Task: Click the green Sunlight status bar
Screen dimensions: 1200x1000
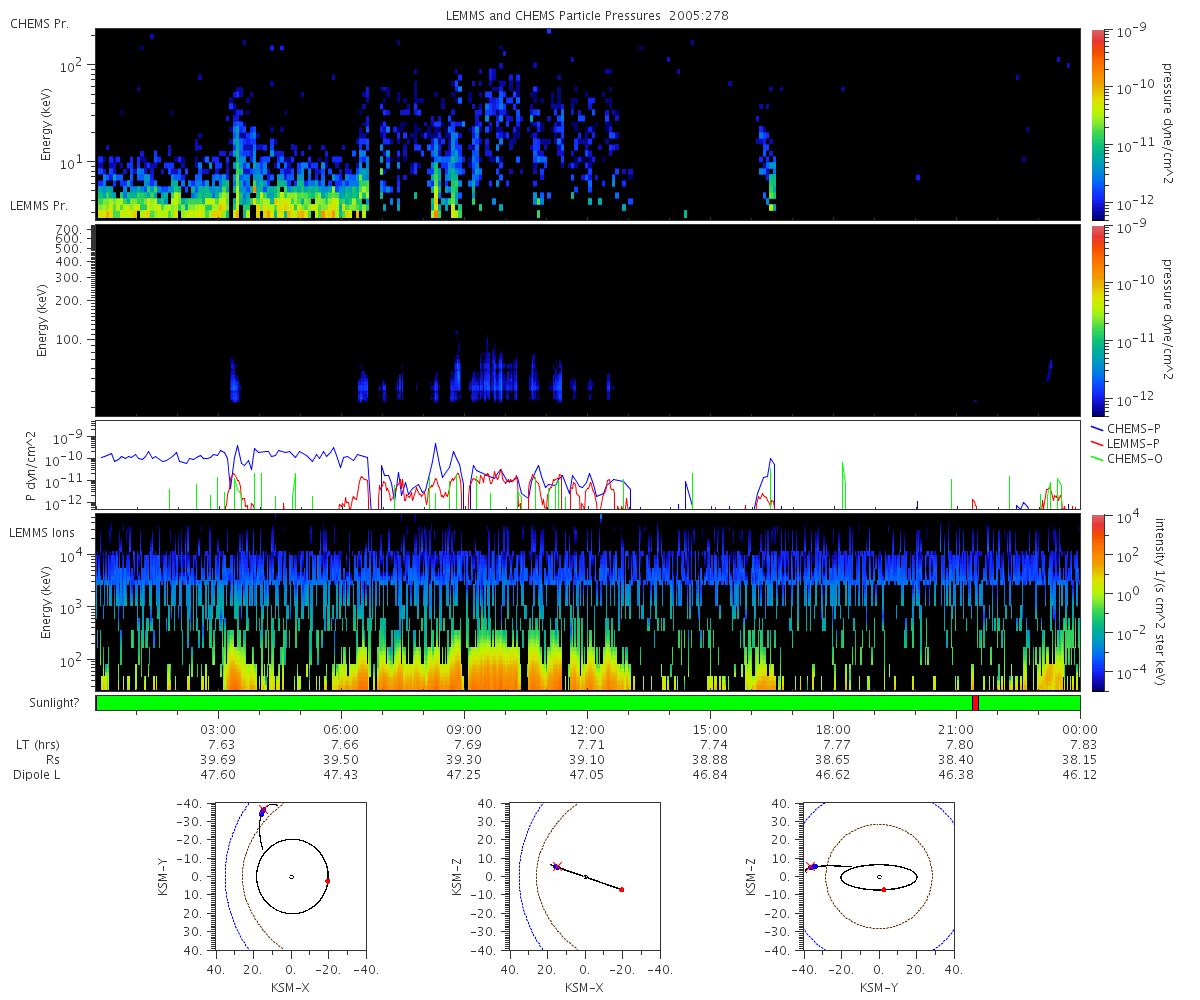Action: 588,703
